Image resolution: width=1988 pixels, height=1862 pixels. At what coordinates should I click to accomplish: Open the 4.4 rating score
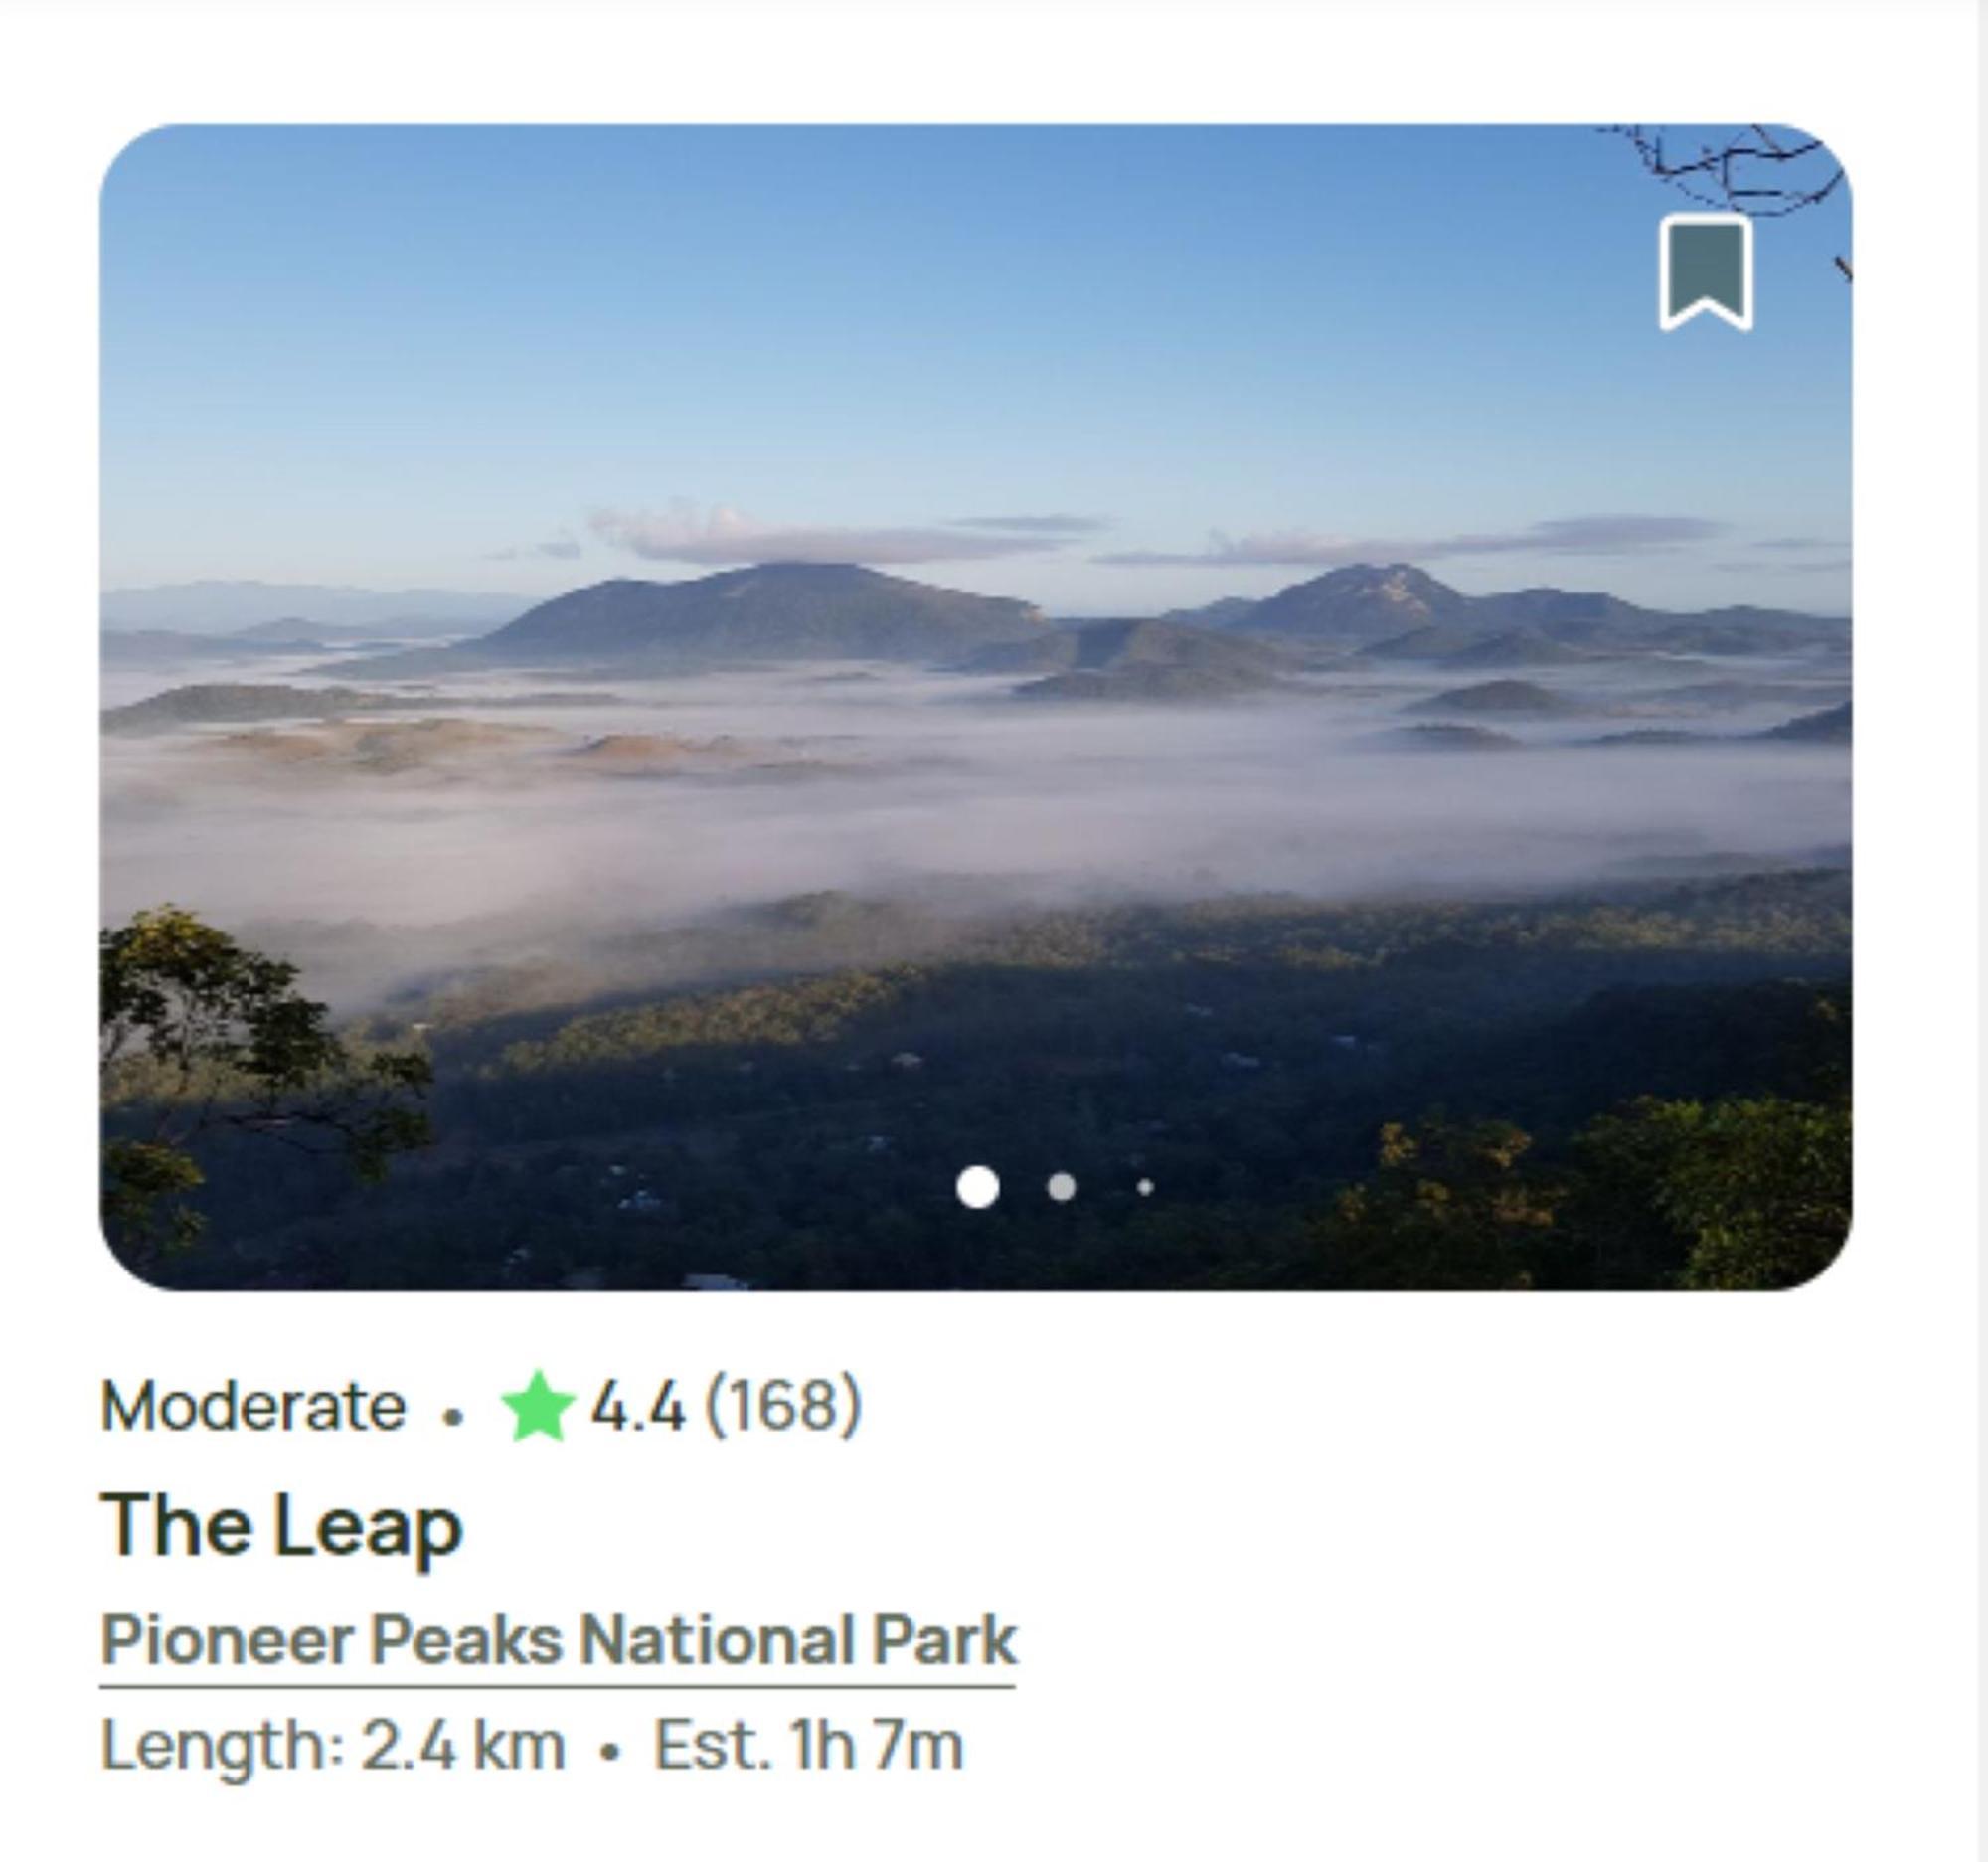[638, 1406]
